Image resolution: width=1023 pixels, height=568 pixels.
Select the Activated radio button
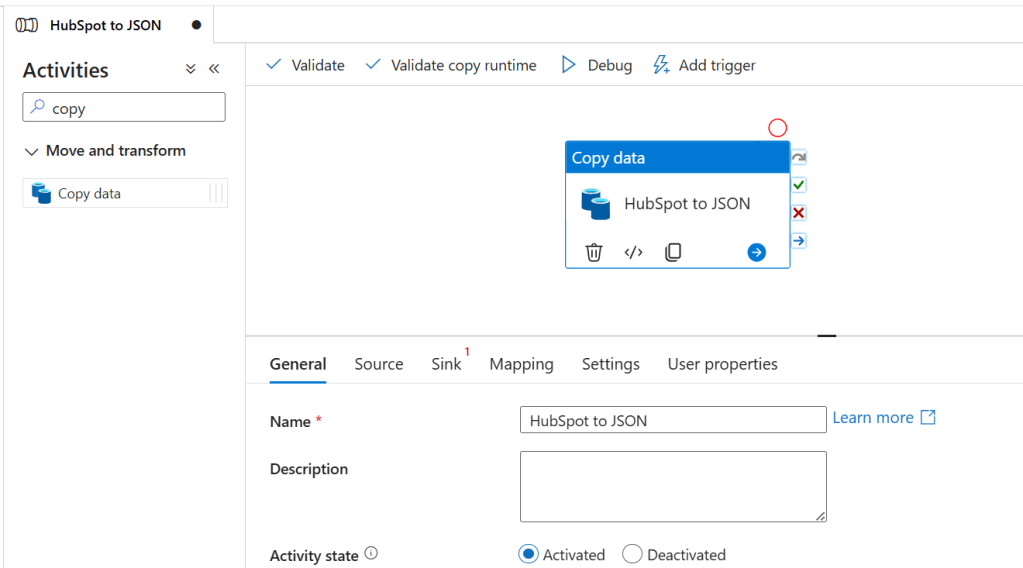528,554
